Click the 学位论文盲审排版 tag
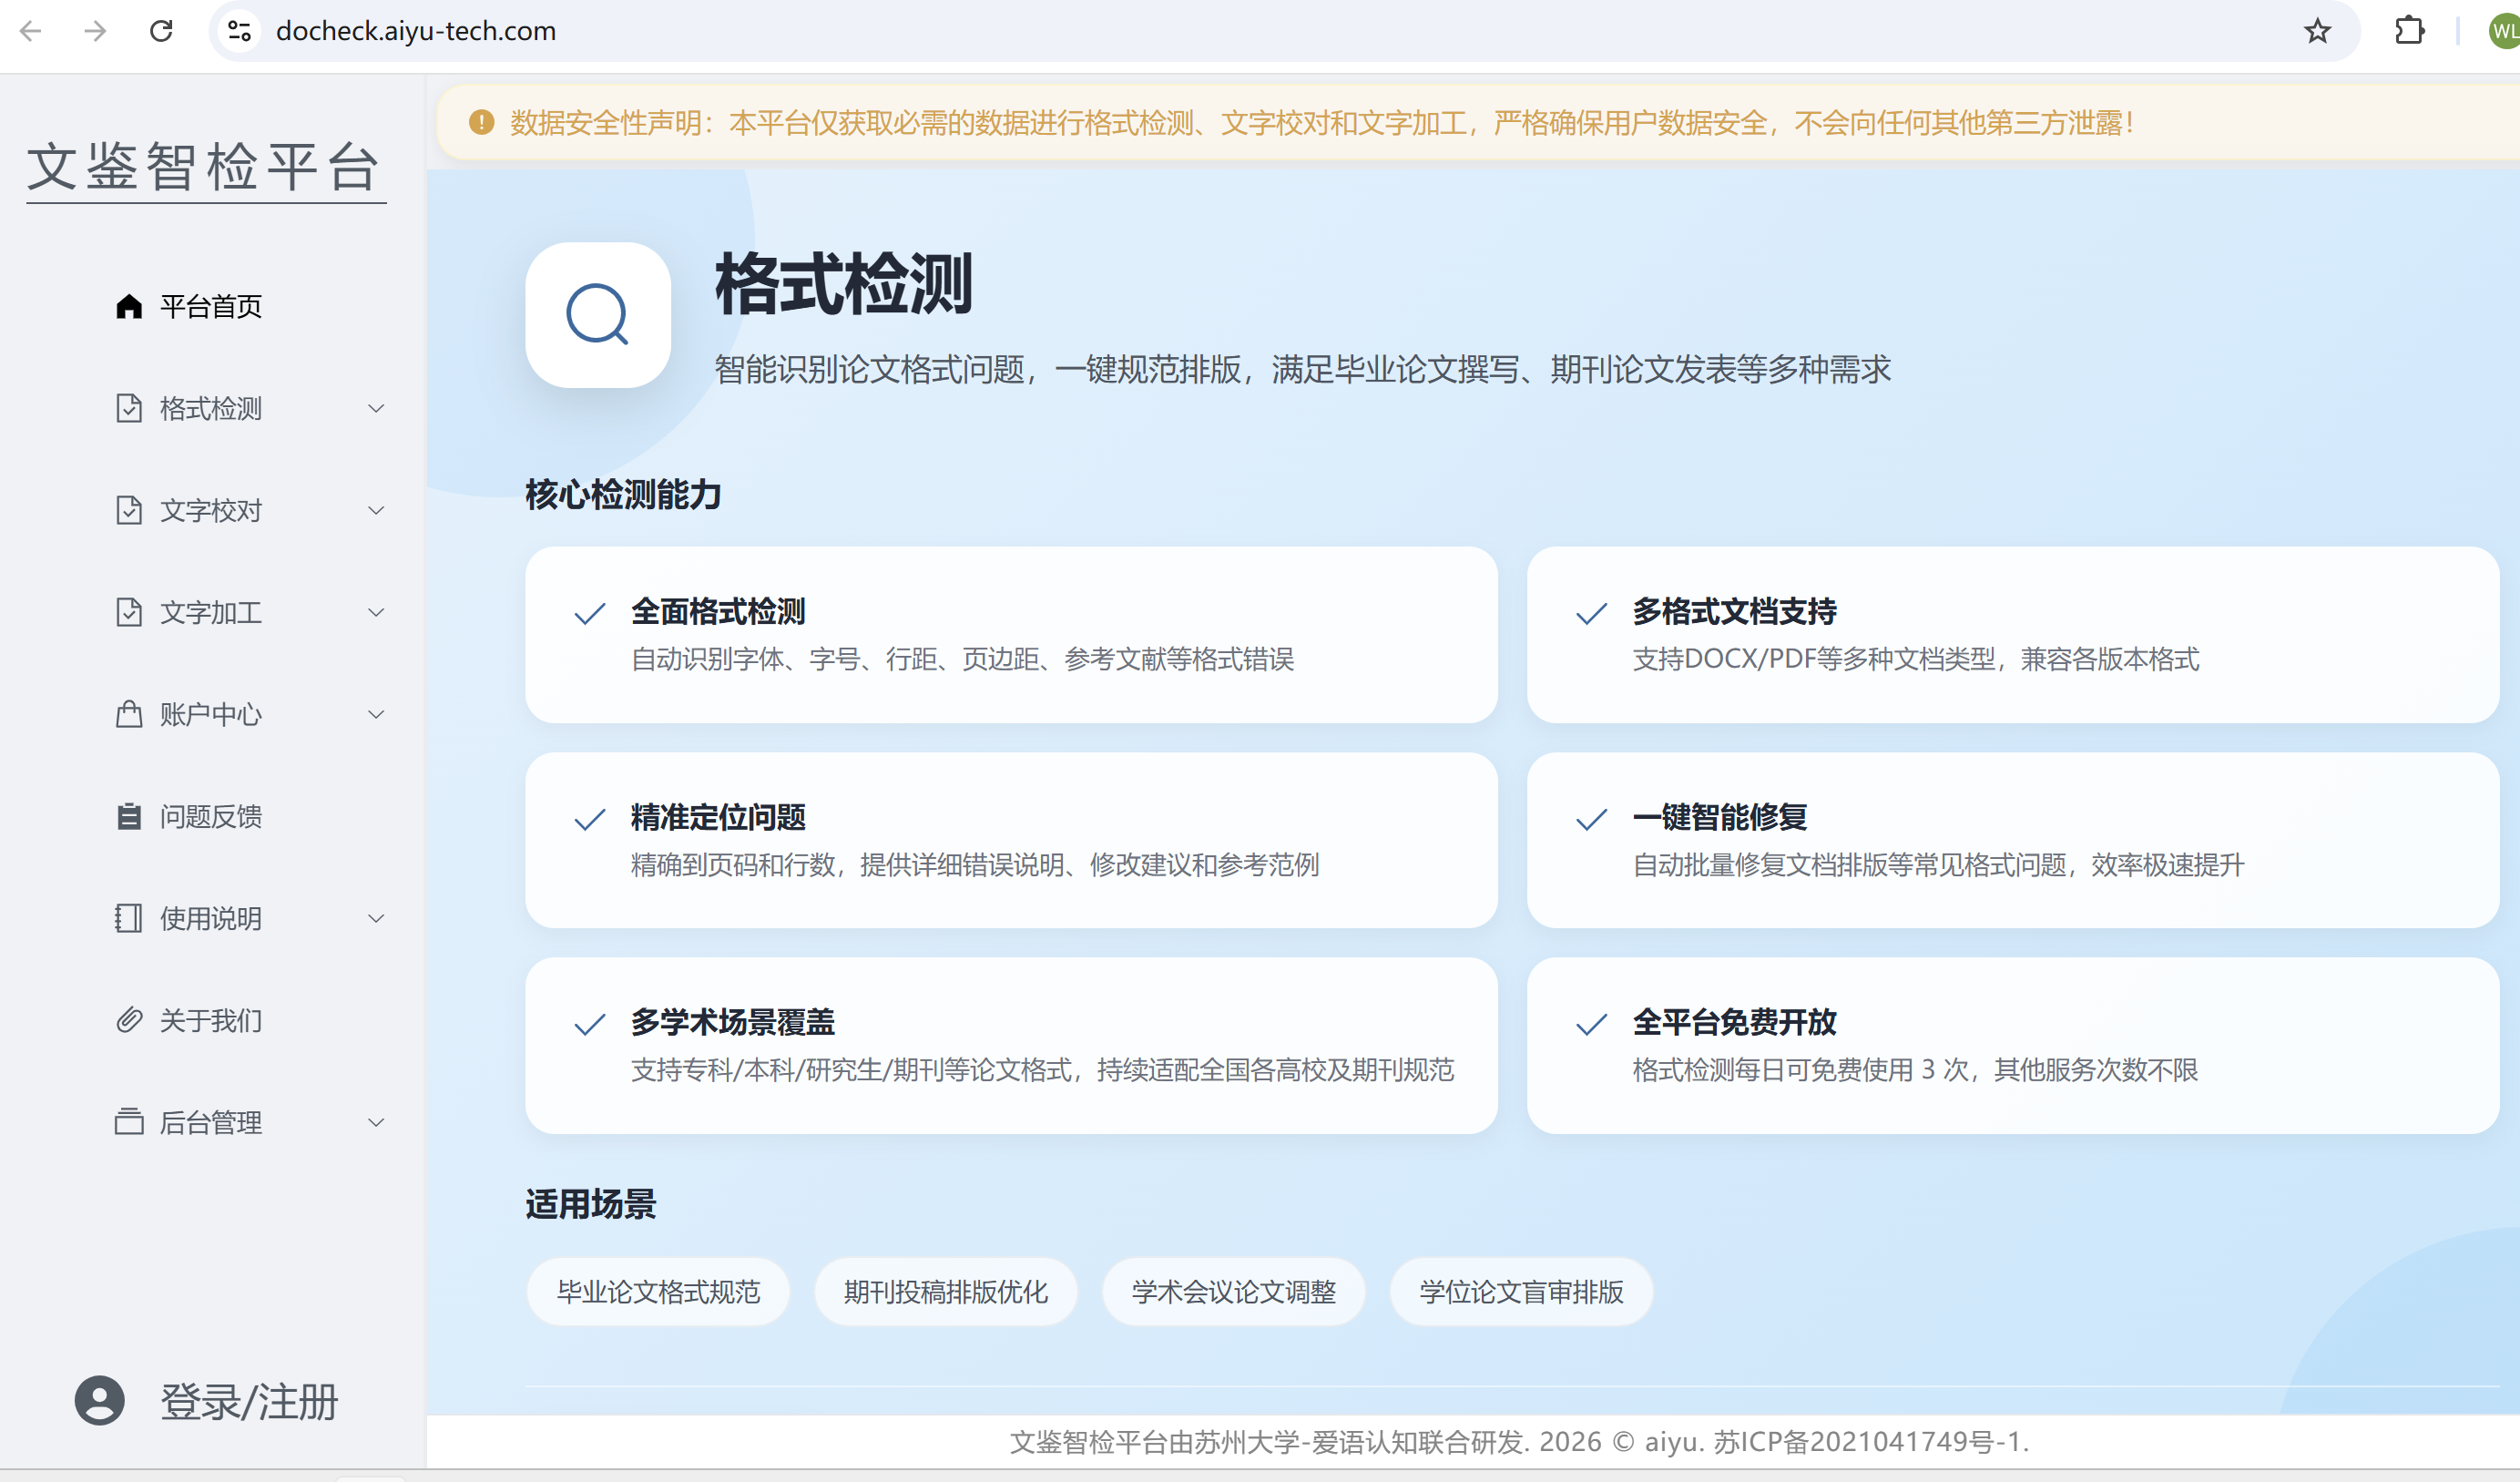This screenshot has height=1482, width=2520. [1520, 1291]
